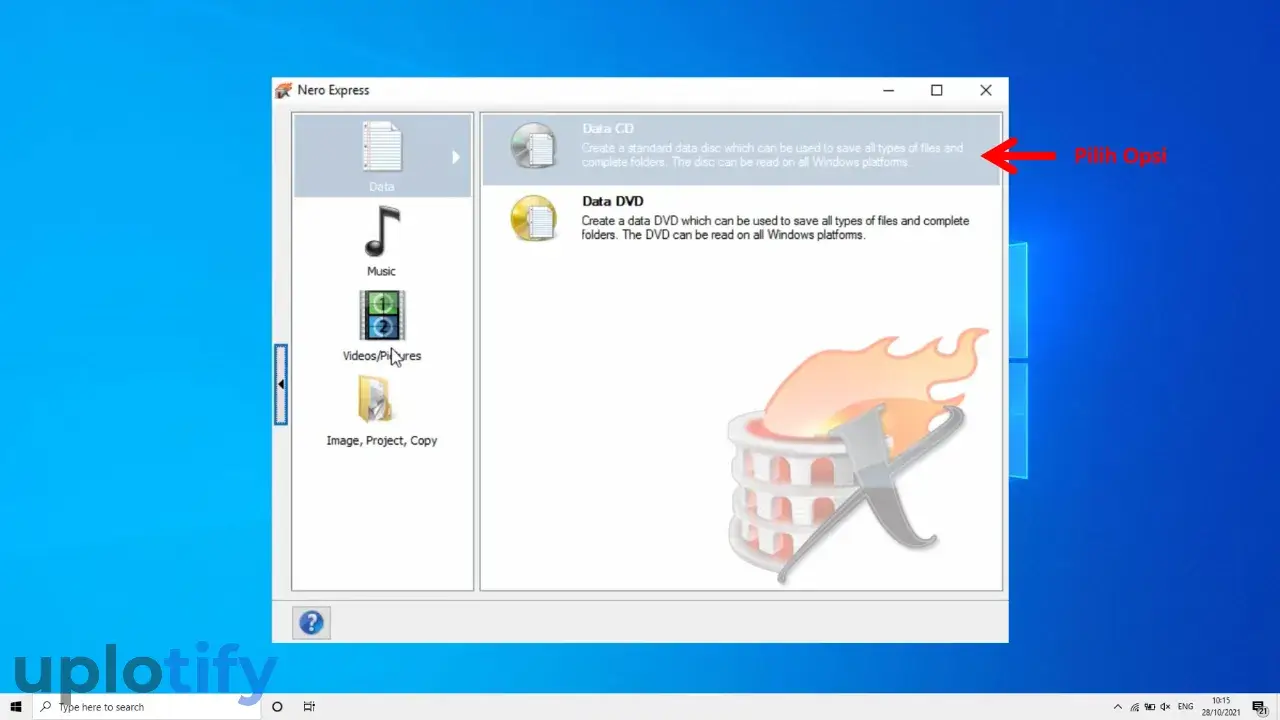Image resolution: width=1280 pixels, height=720 pixels.
Task: Show hidden tray icons chevron
Action: [x=1118, y=707]
